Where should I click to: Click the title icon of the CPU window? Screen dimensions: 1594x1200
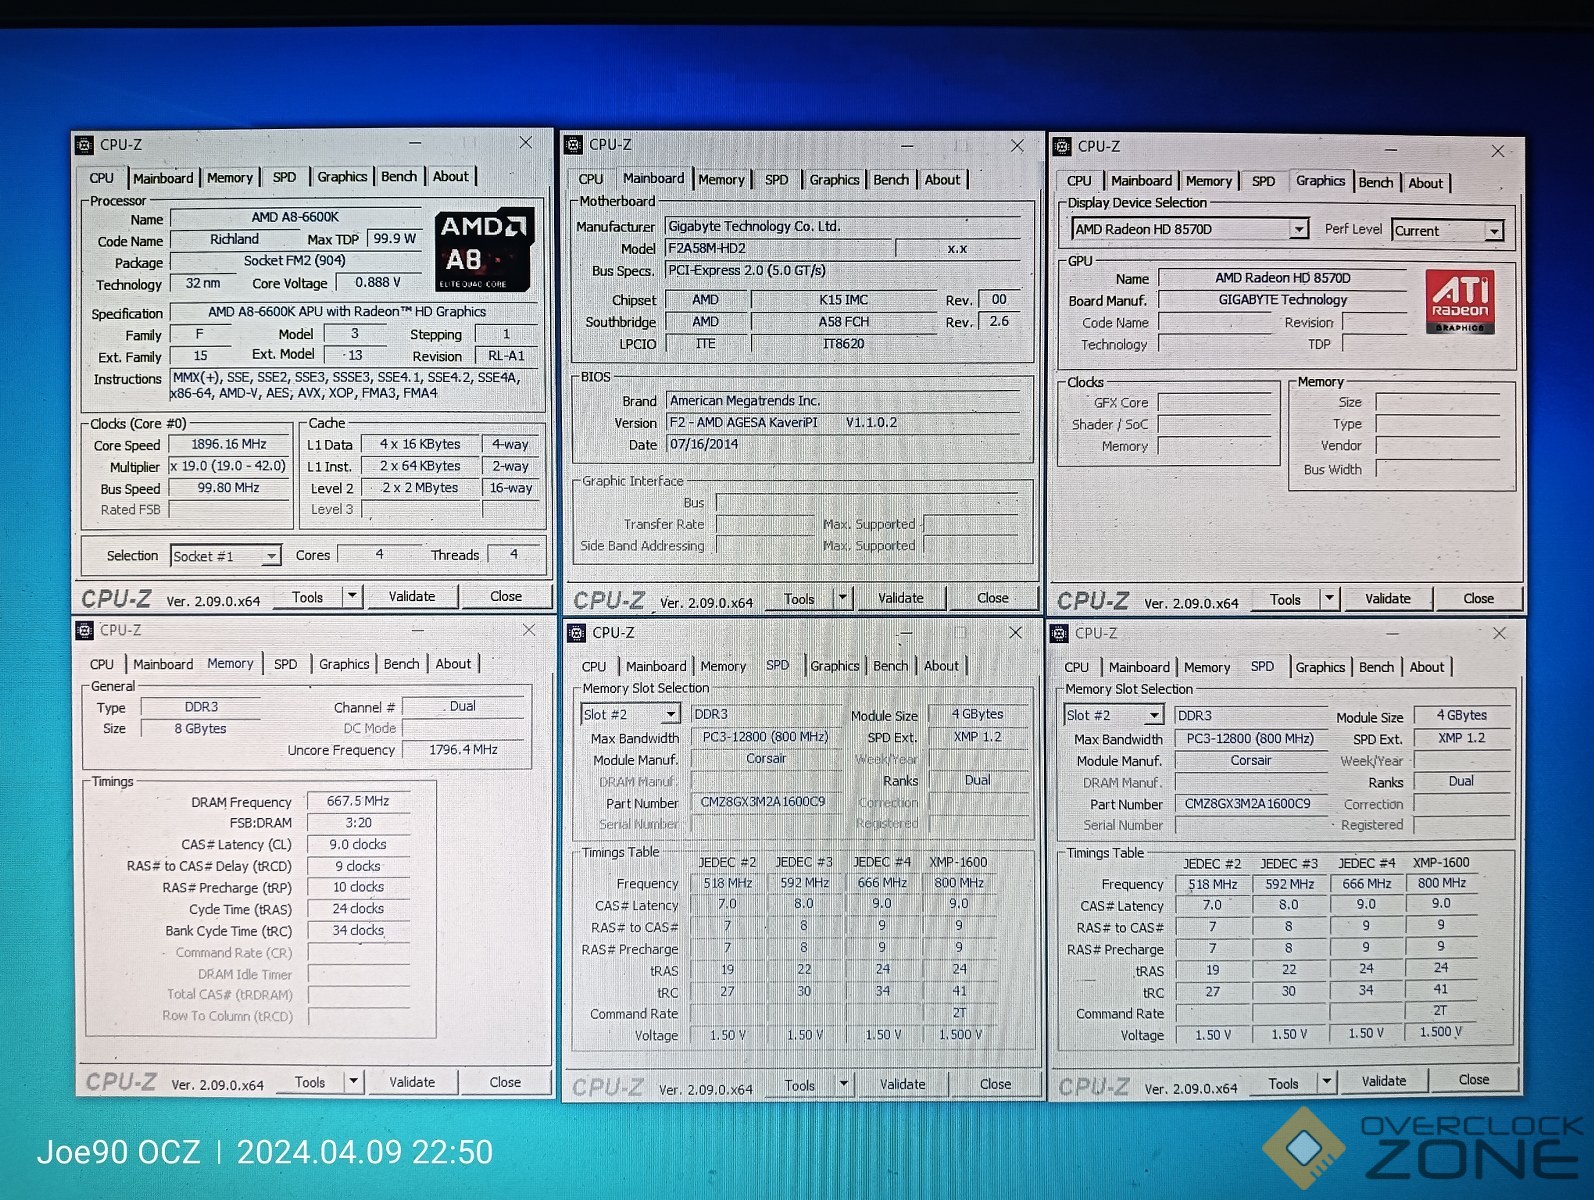tap(85, 145)
